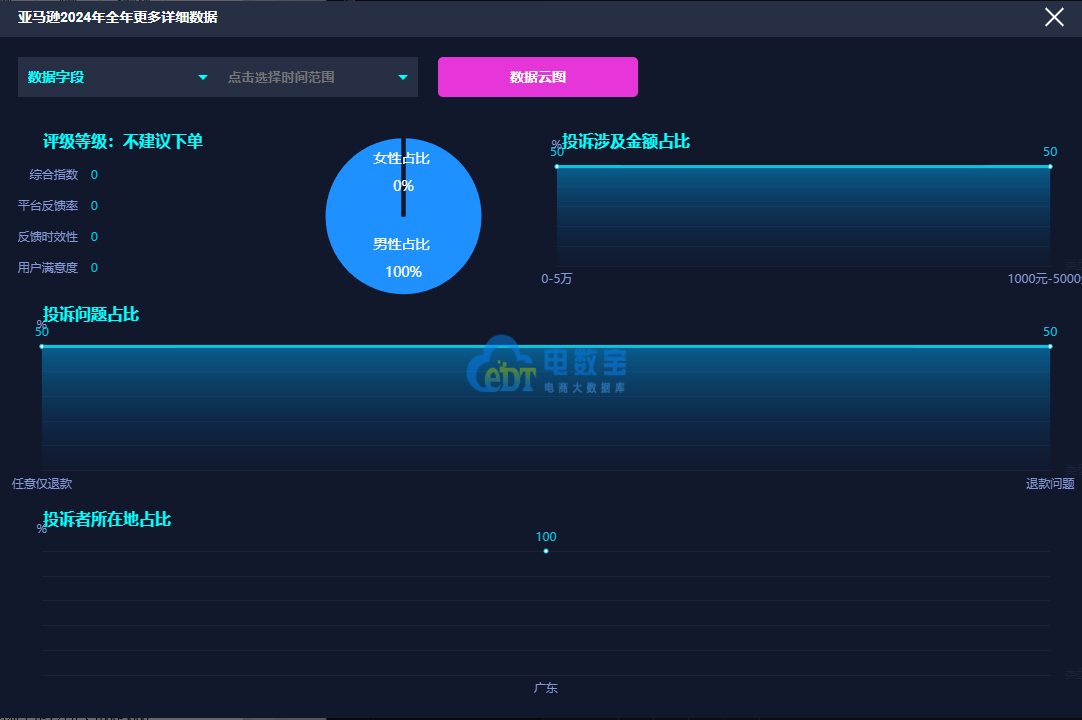This screenshot has width=1082, height=720.
Task: Select right data point of 投诉涉及金额占比 chart
Action: tap(1050, 166)
